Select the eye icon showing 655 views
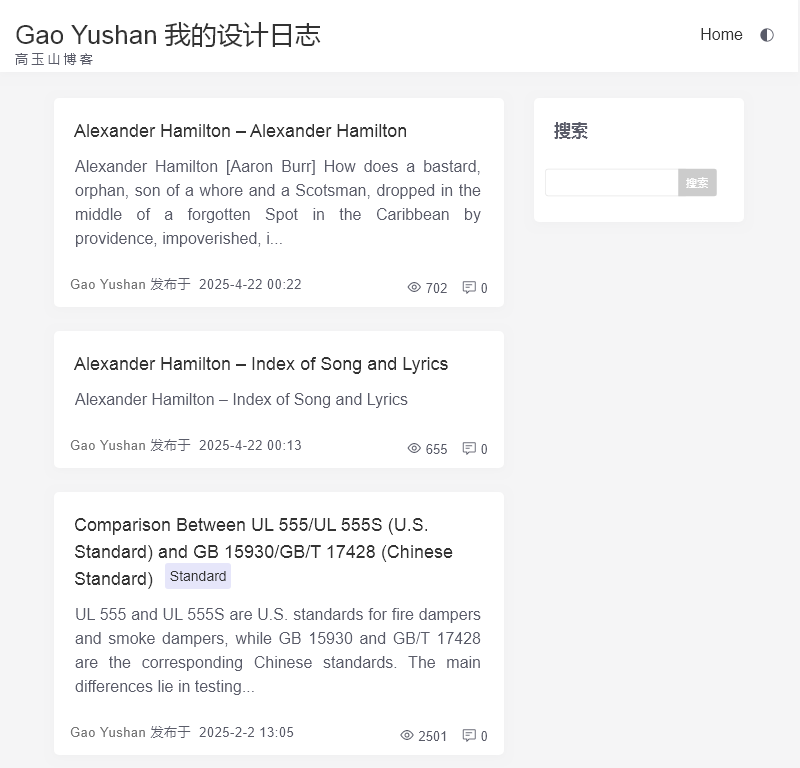This screenshot has width=800, height=768. [x=413, y=448]
